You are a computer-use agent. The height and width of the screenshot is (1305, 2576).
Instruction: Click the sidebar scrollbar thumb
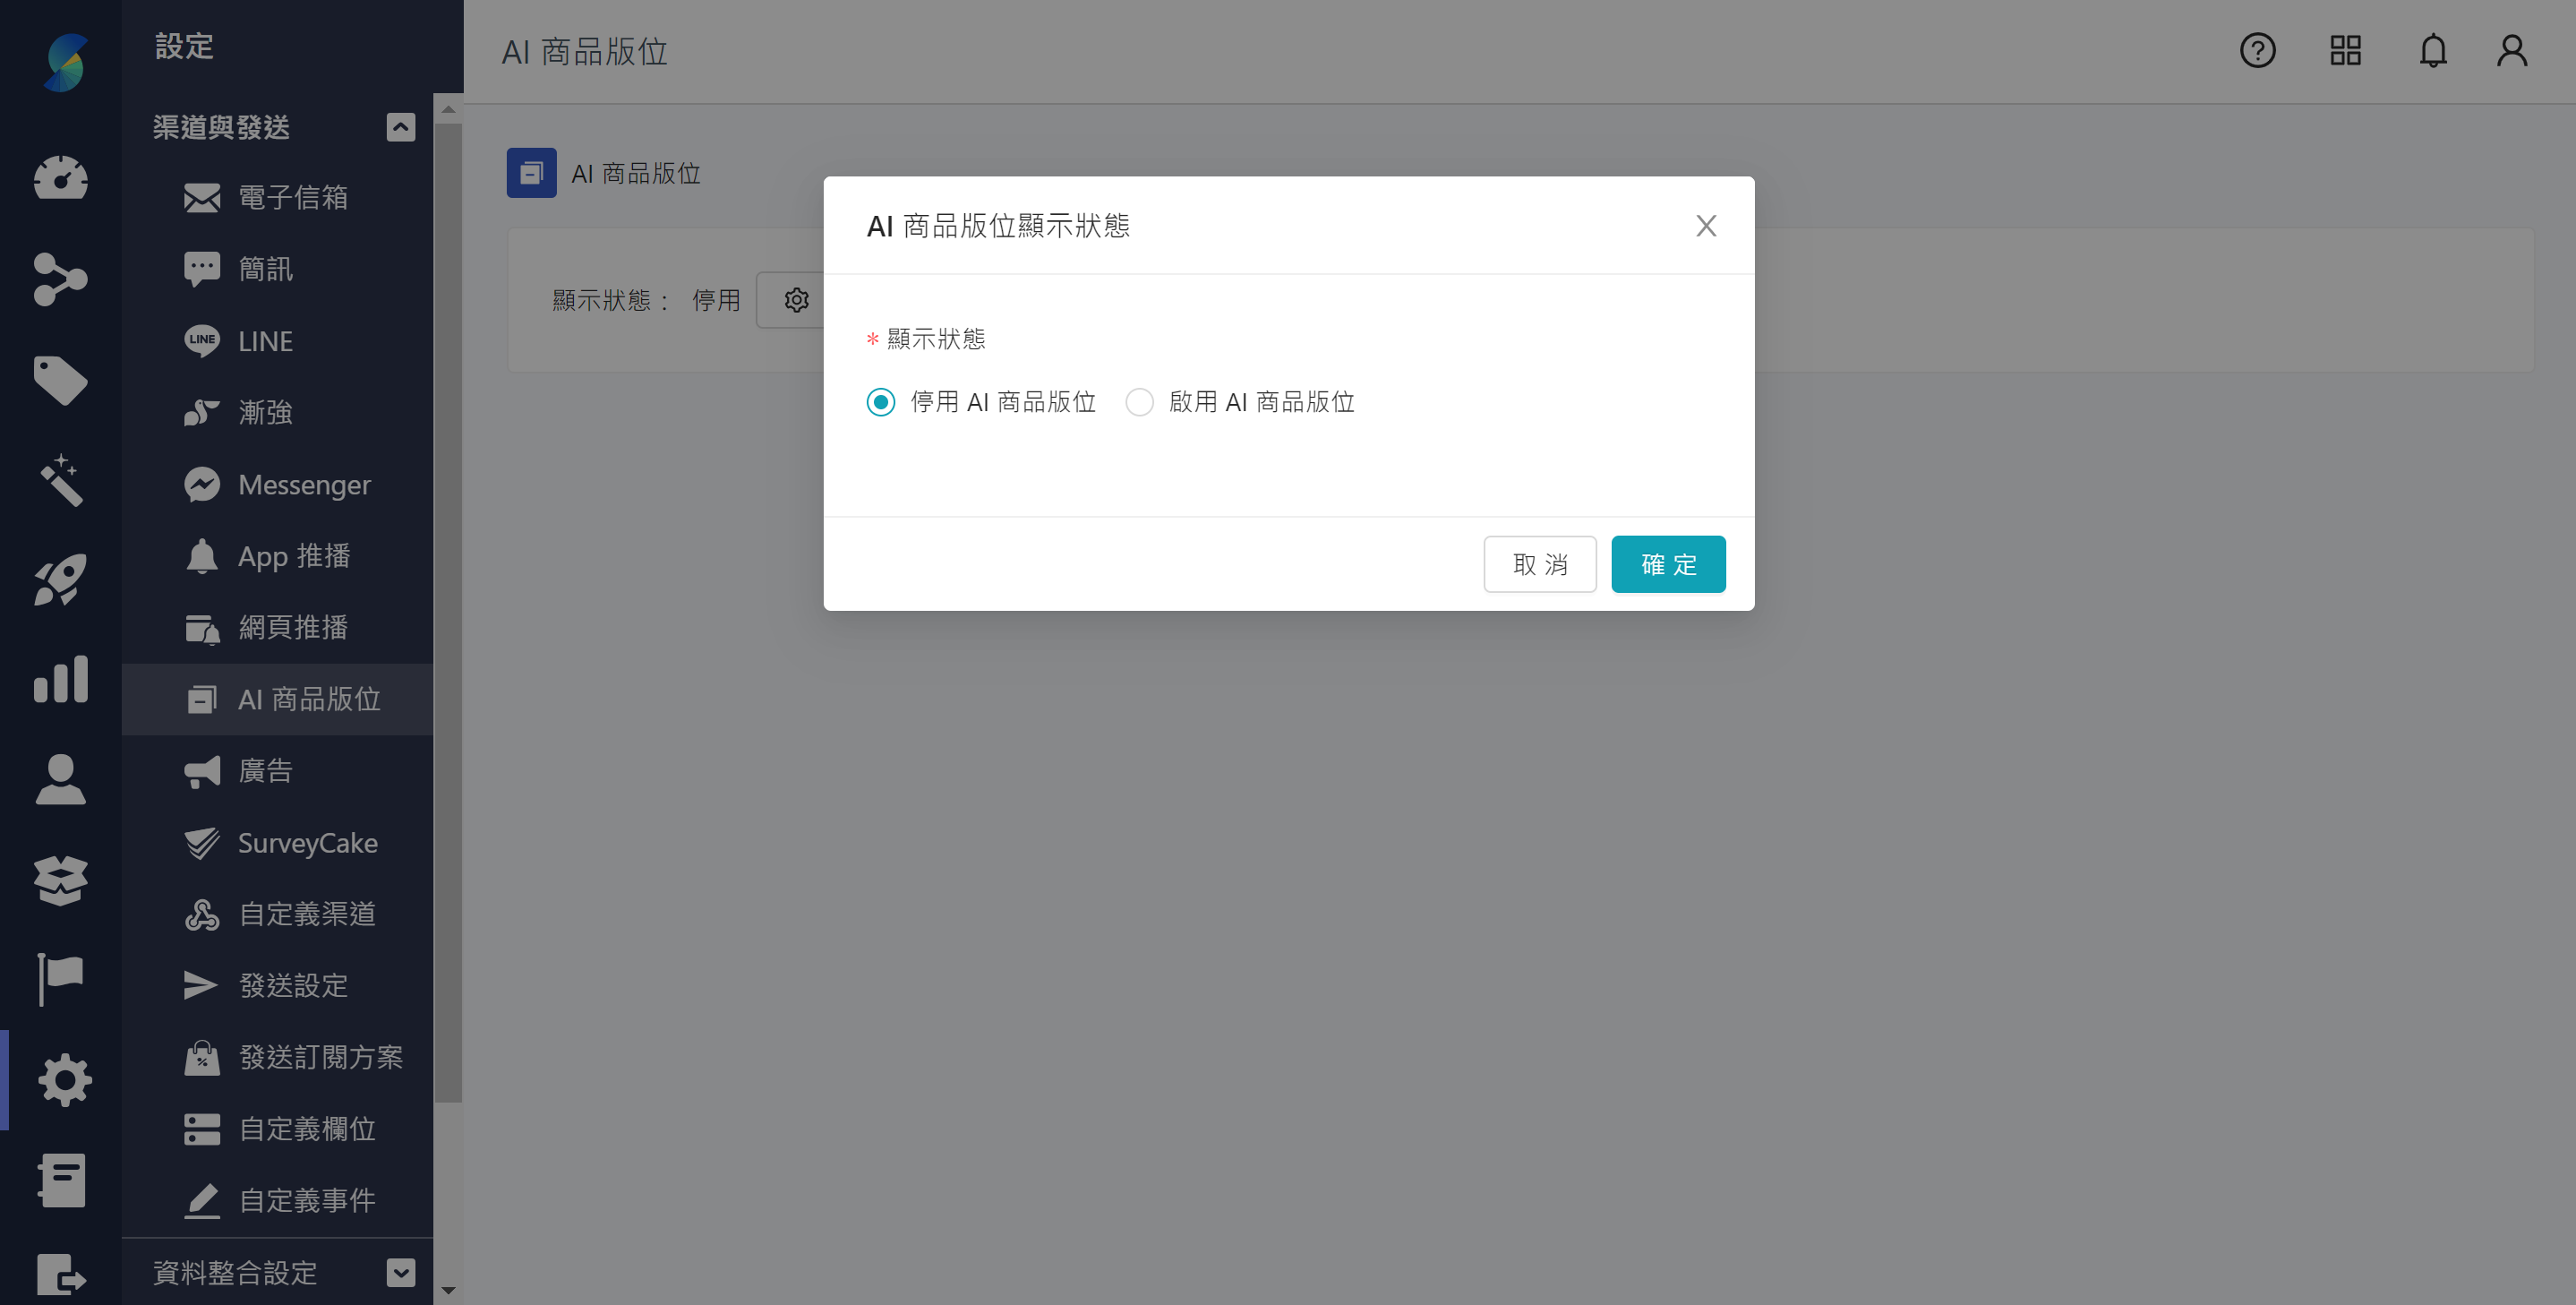[x=448, y=612]
